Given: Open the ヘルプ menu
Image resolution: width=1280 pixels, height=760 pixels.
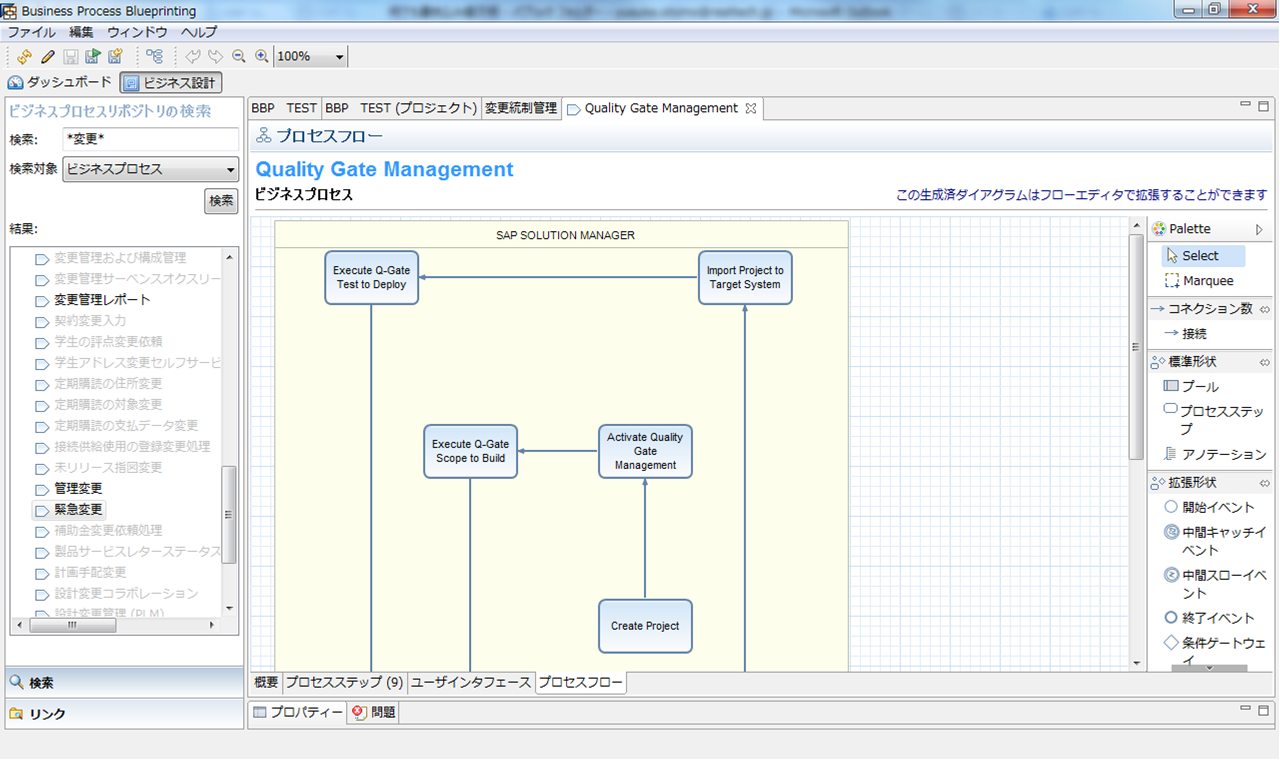Looking at the screenshot, I should point(199,32).
